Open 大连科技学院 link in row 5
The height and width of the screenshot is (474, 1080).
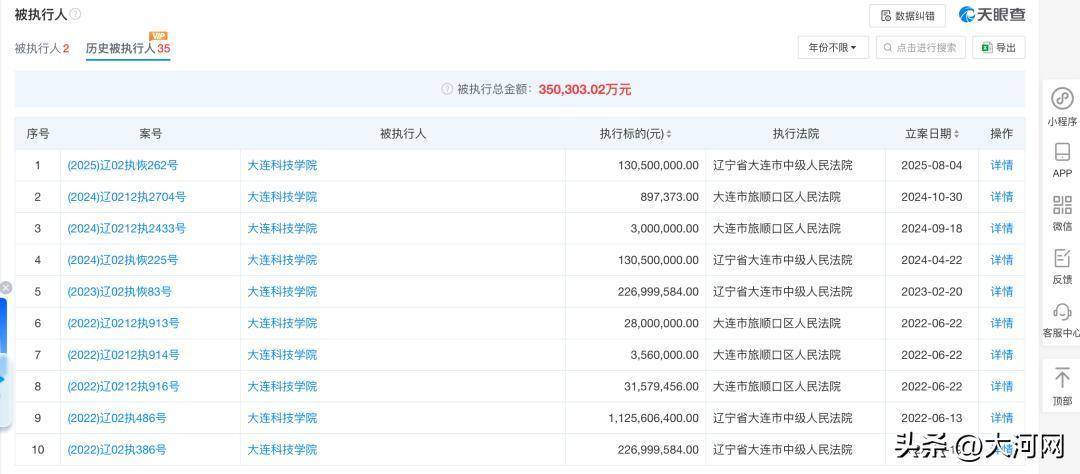[x=282, y=292]
